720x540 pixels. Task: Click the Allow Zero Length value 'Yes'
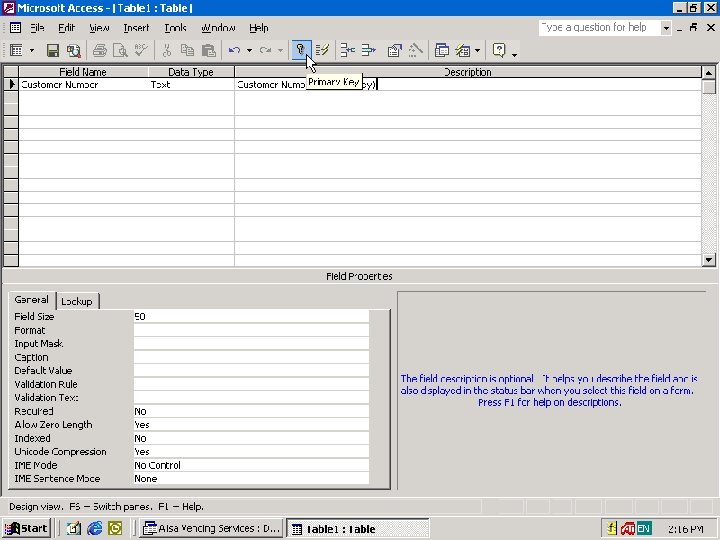click(251, 424)
